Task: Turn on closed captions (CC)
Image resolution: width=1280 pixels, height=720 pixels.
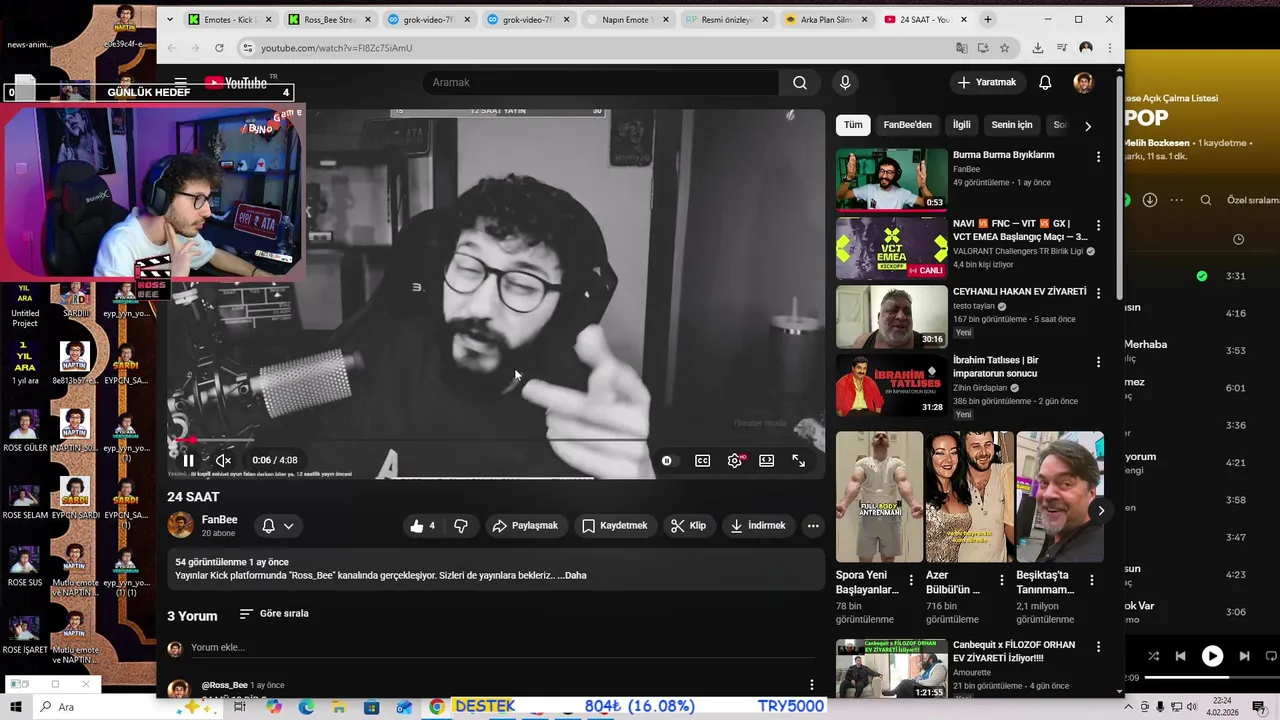Action: tap(703, 461)
